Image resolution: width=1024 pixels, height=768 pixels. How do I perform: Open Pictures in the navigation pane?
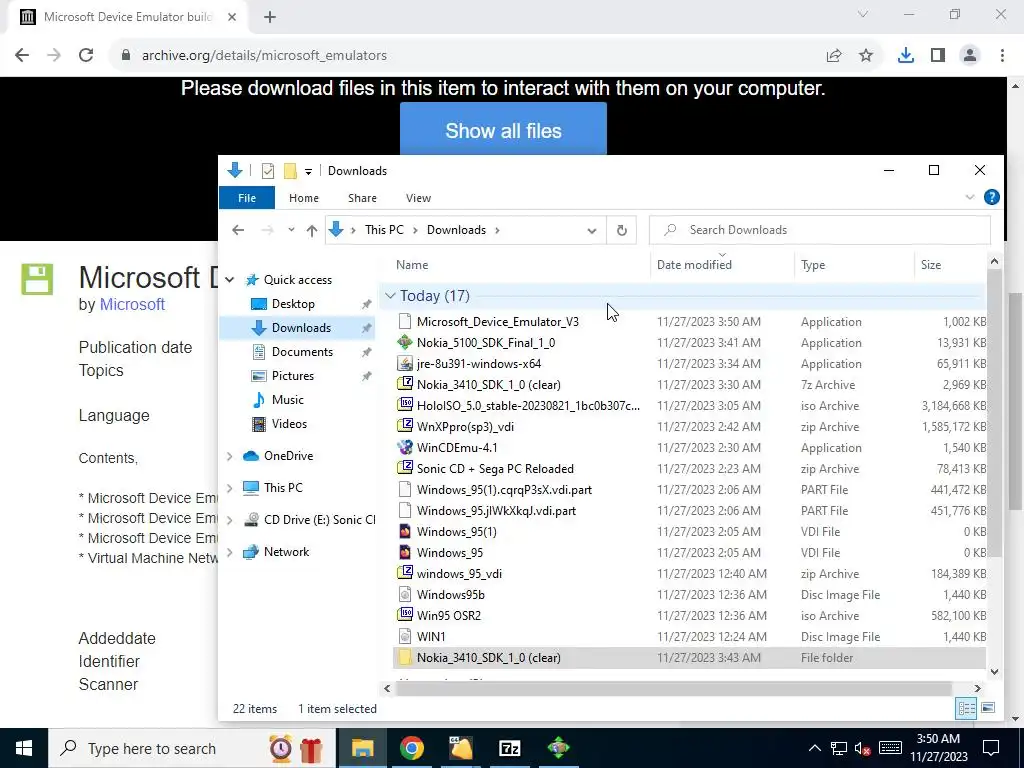[x=293, y=376]
